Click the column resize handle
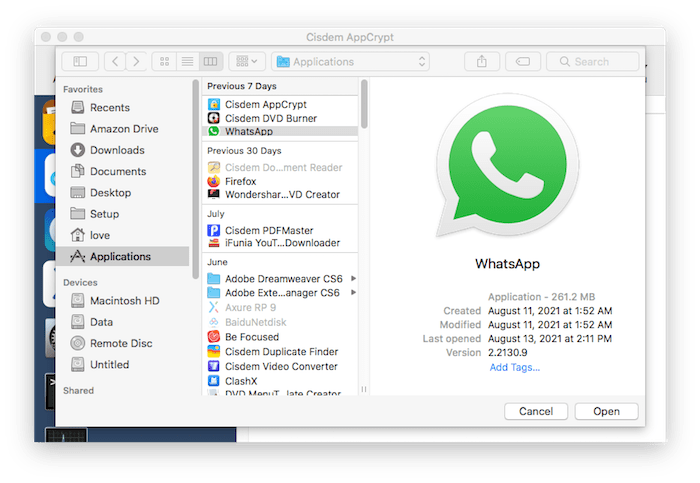The image size is (700, 483). coord(364,390)
